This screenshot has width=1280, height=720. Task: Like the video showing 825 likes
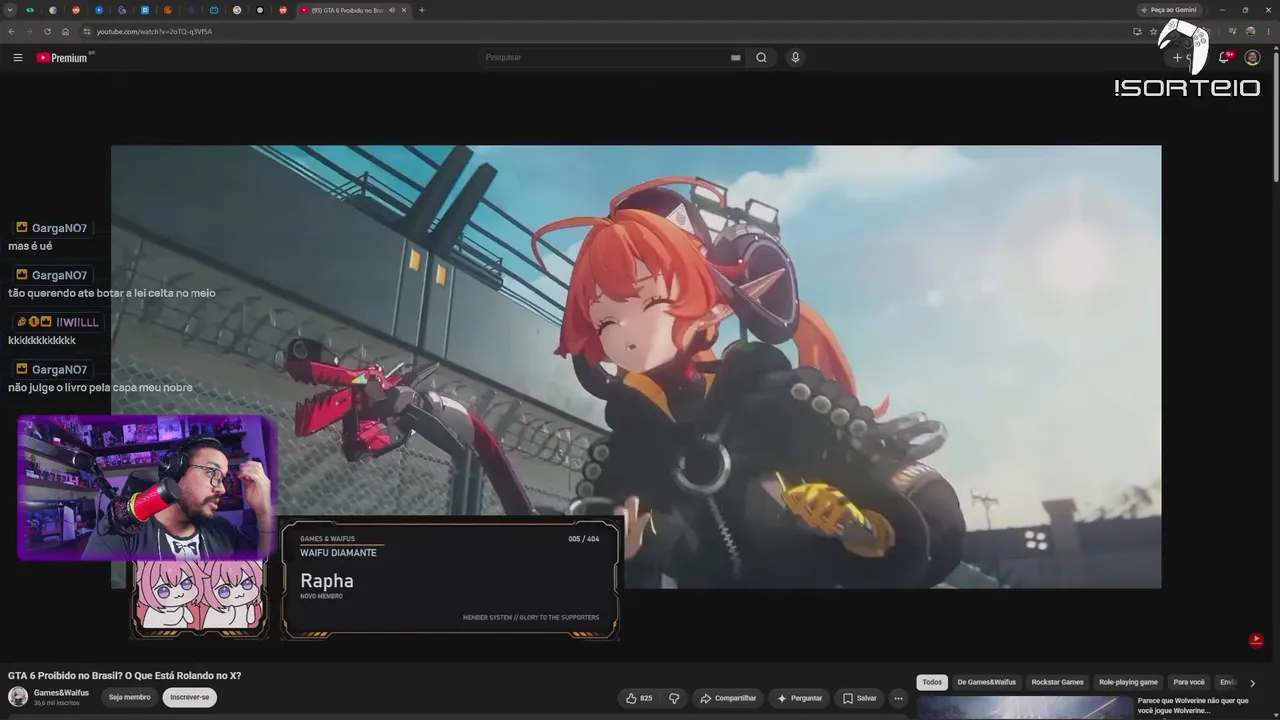click(640, 698)
